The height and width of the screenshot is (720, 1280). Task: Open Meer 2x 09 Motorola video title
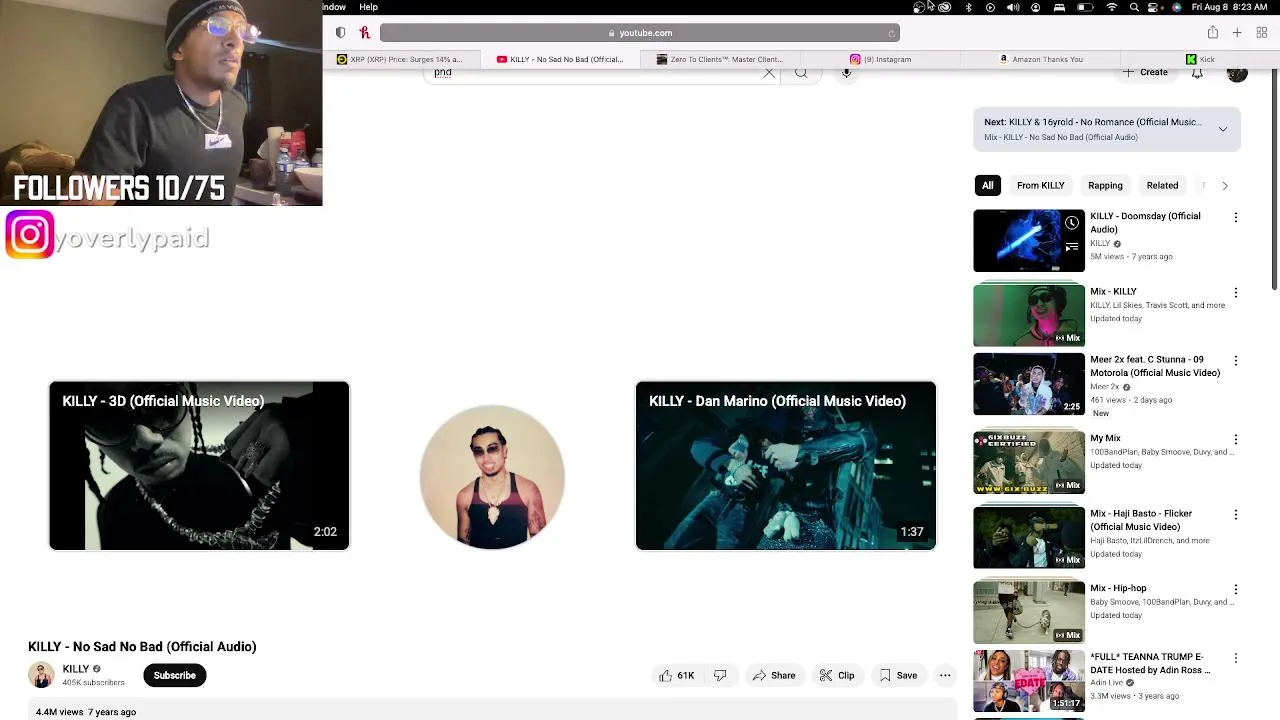[1155, 366]
